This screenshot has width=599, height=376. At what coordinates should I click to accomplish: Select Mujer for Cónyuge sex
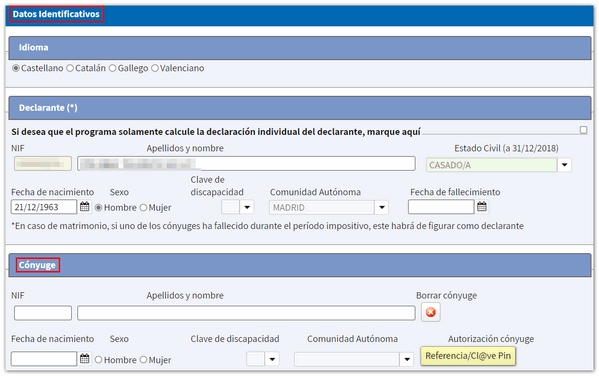pos(143,360)
